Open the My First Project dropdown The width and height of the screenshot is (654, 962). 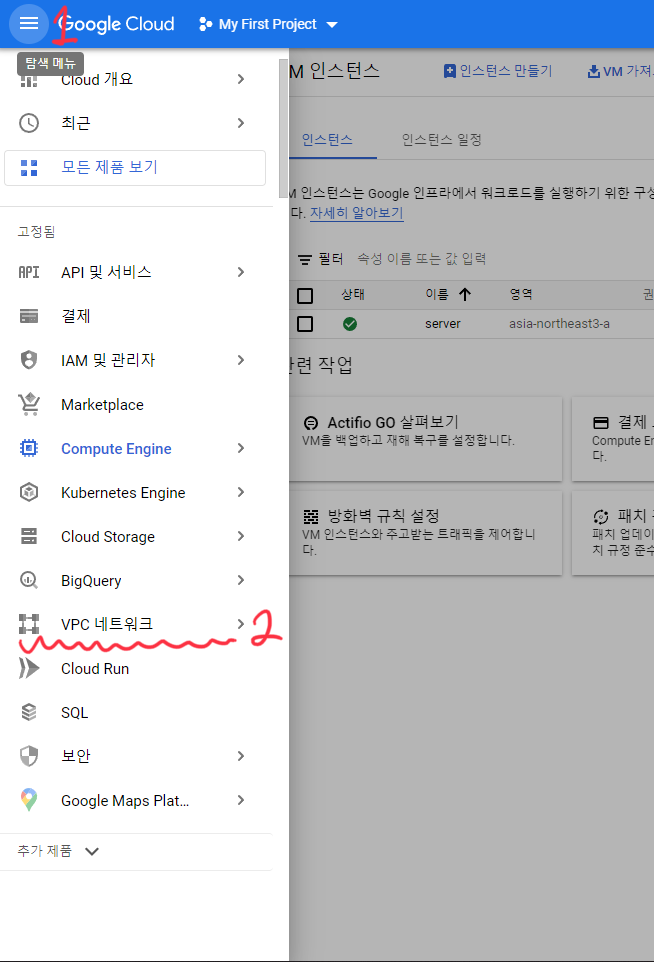[269, 24]
